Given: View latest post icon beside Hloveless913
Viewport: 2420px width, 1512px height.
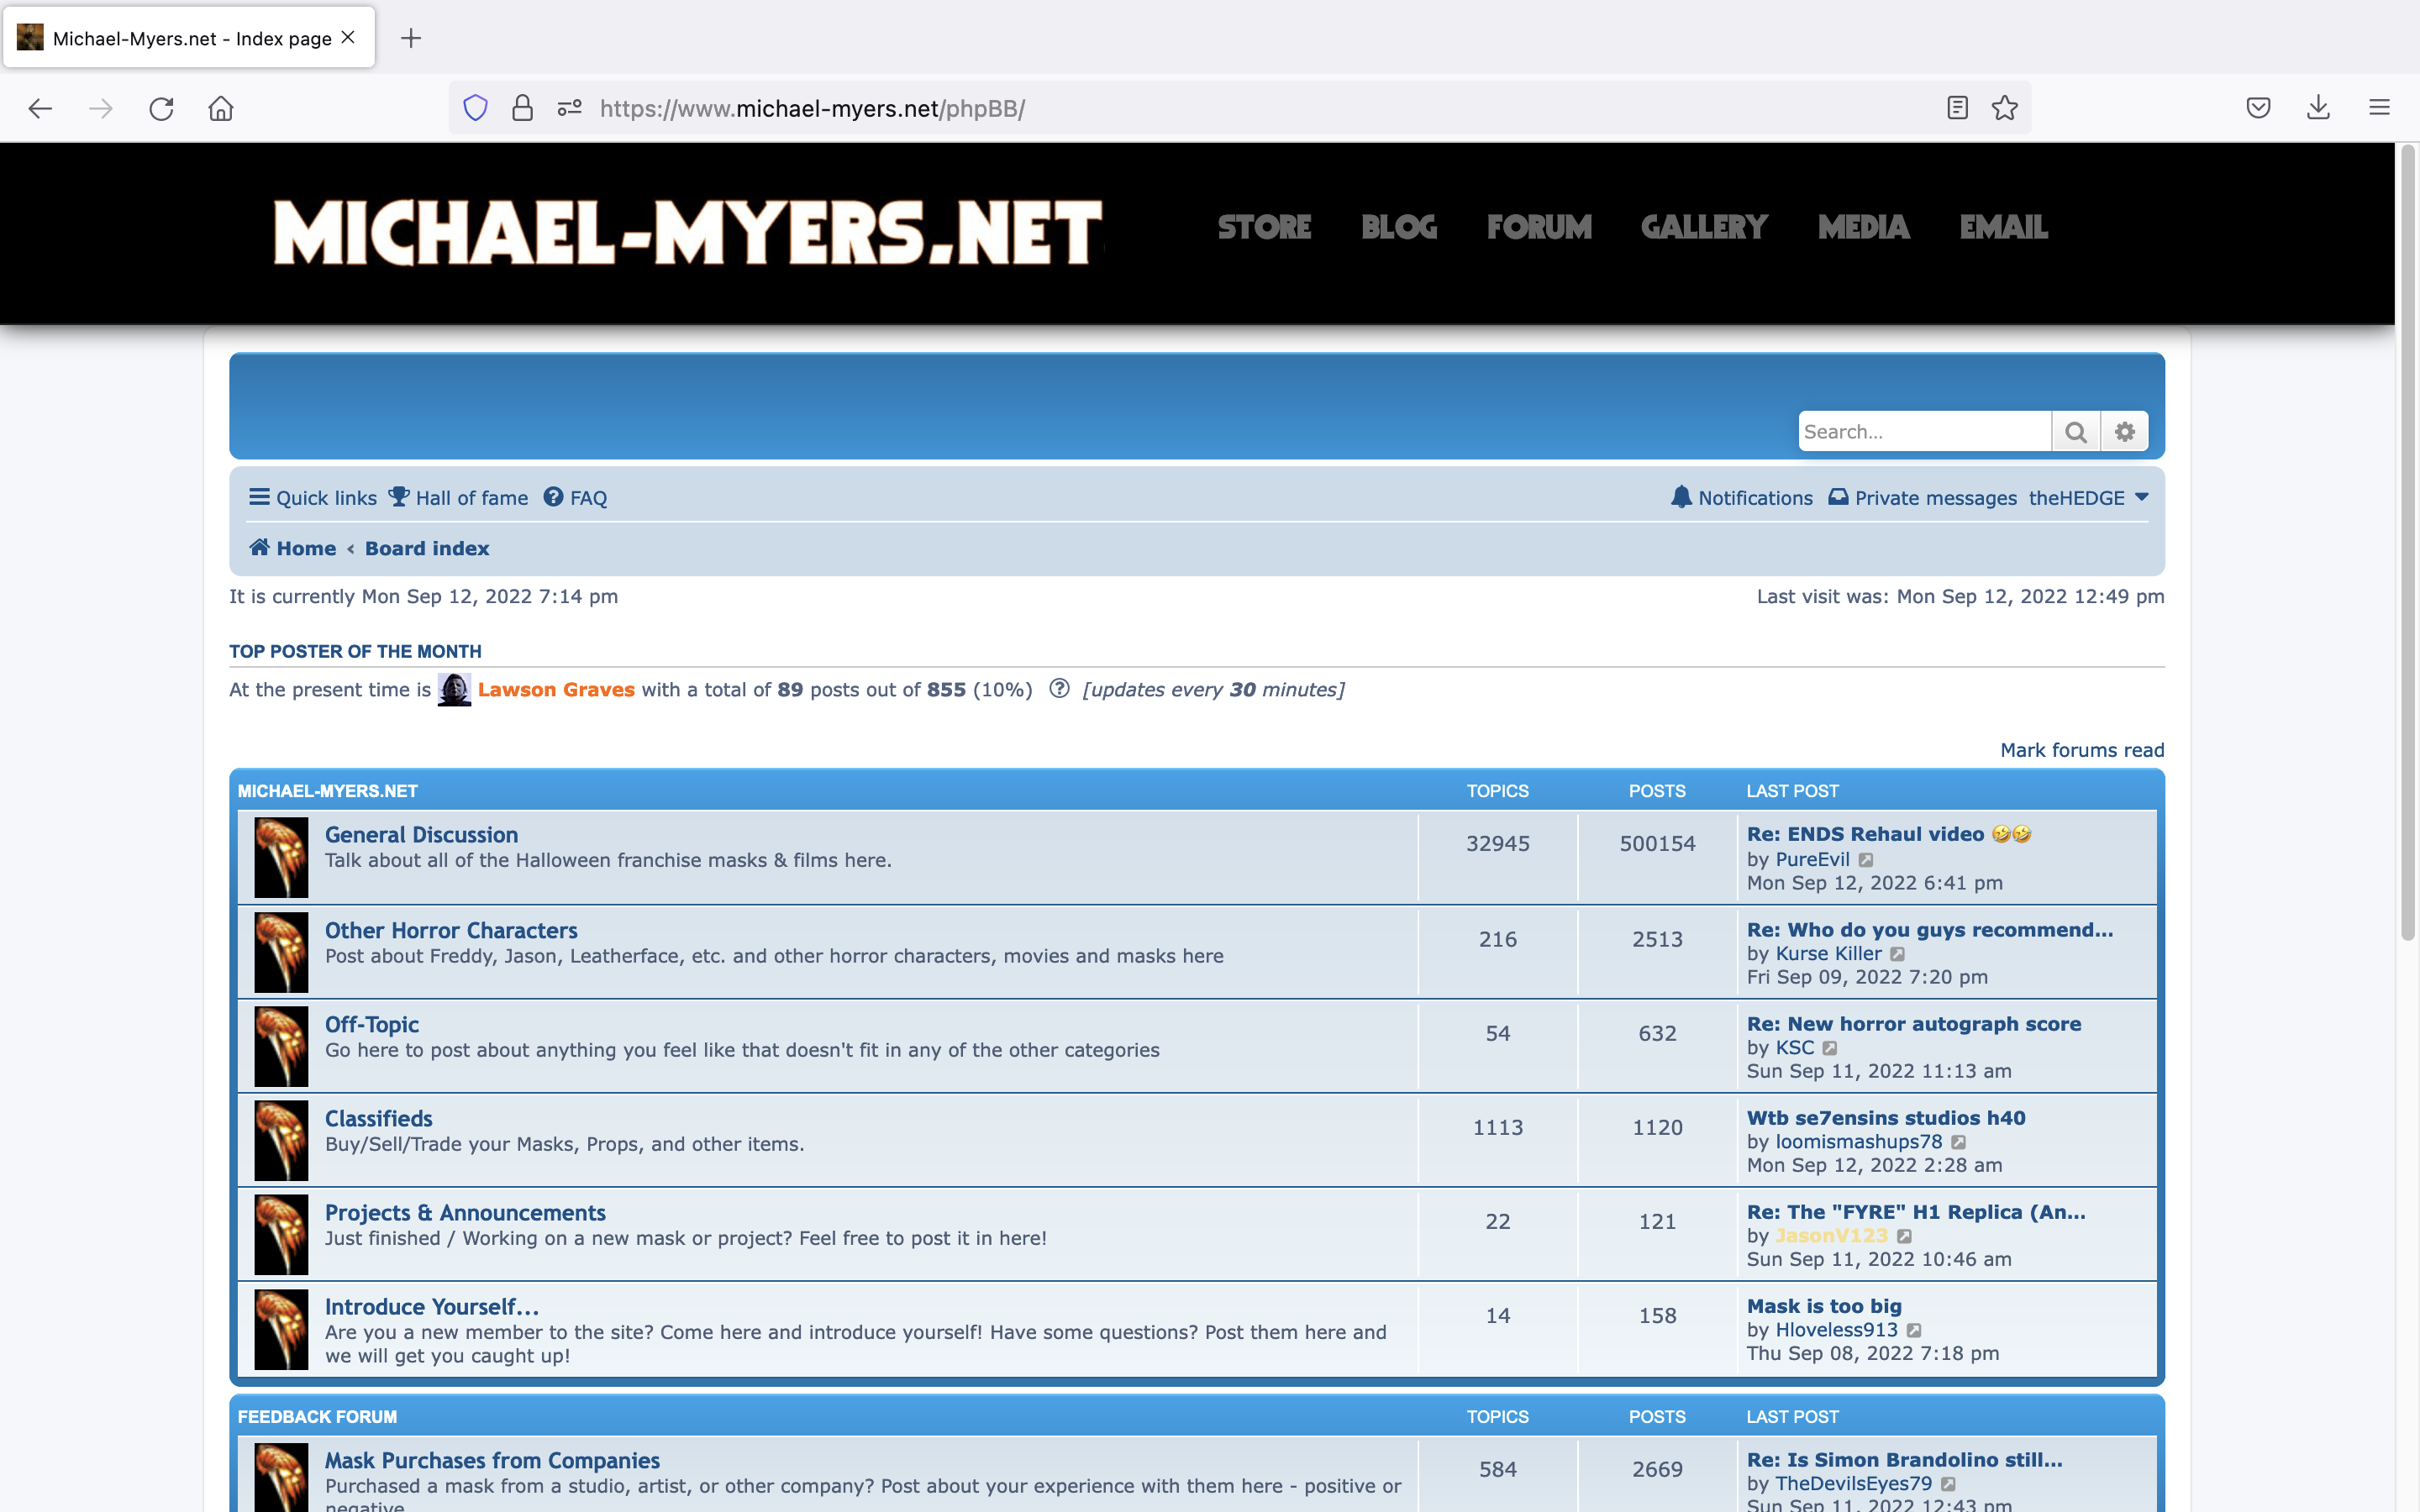Looking at the screenshot, I should (1914, 1330).
